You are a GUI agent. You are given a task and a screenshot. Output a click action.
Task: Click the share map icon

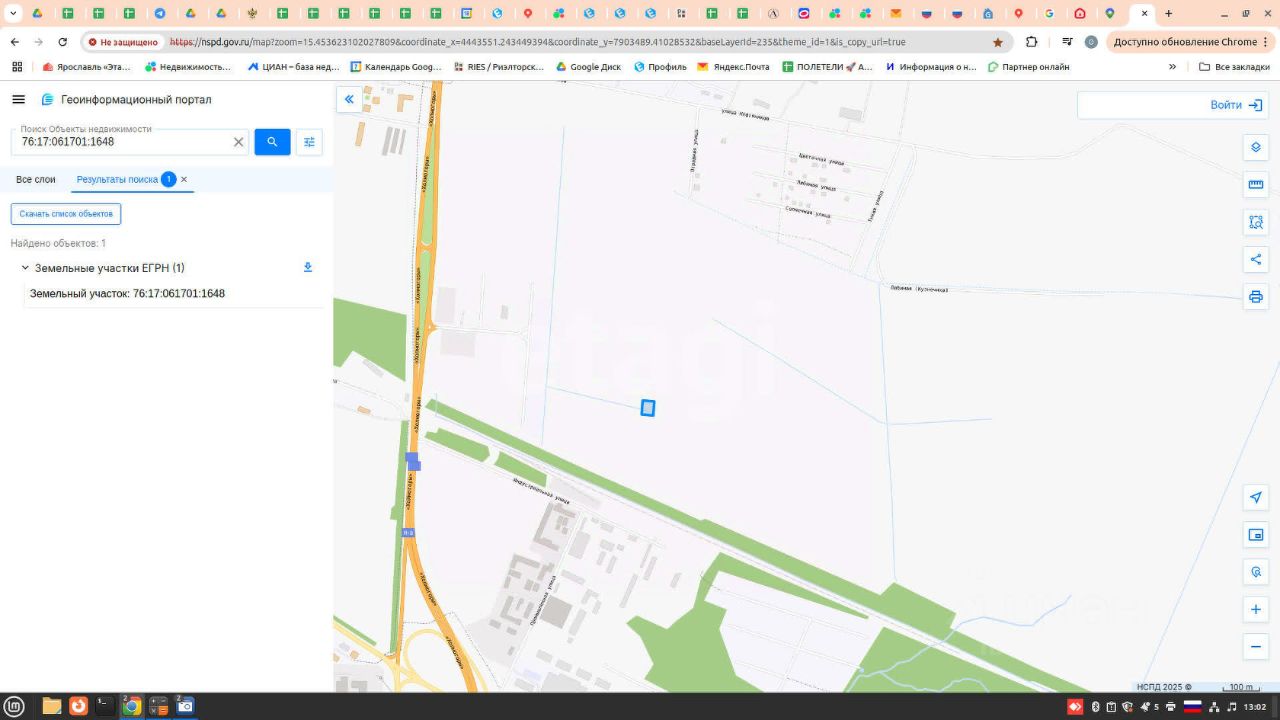pos(1256,260)
